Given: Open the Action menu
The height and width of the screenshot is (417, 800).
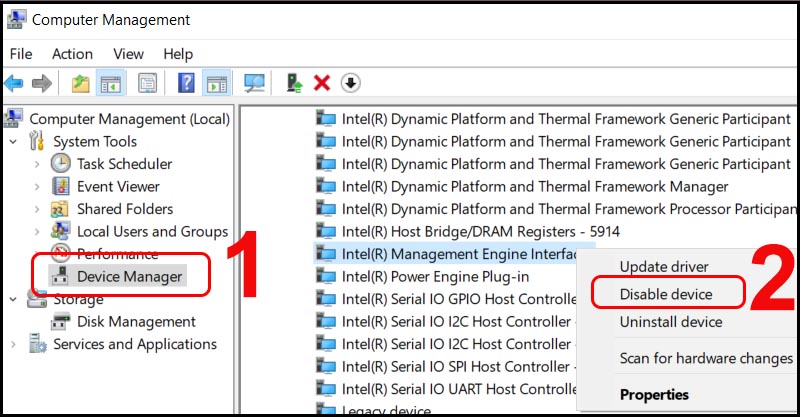Looking at the screenshot, I should 72,53.
